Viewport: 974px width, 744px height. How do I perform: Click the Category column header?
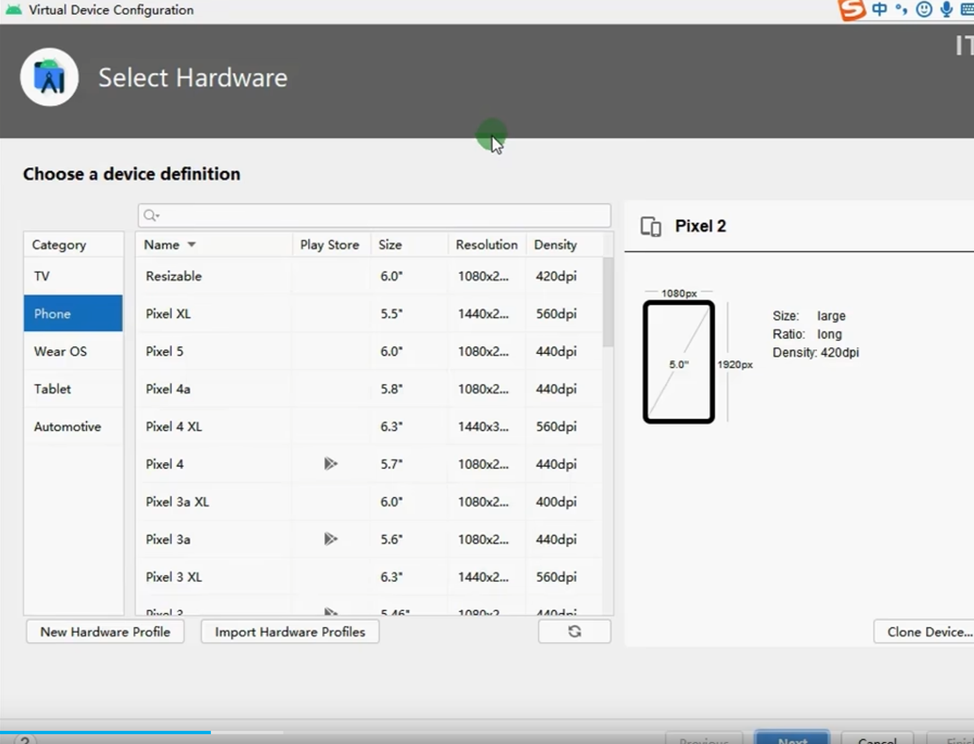pyautogui.click(x=73, y=245)
